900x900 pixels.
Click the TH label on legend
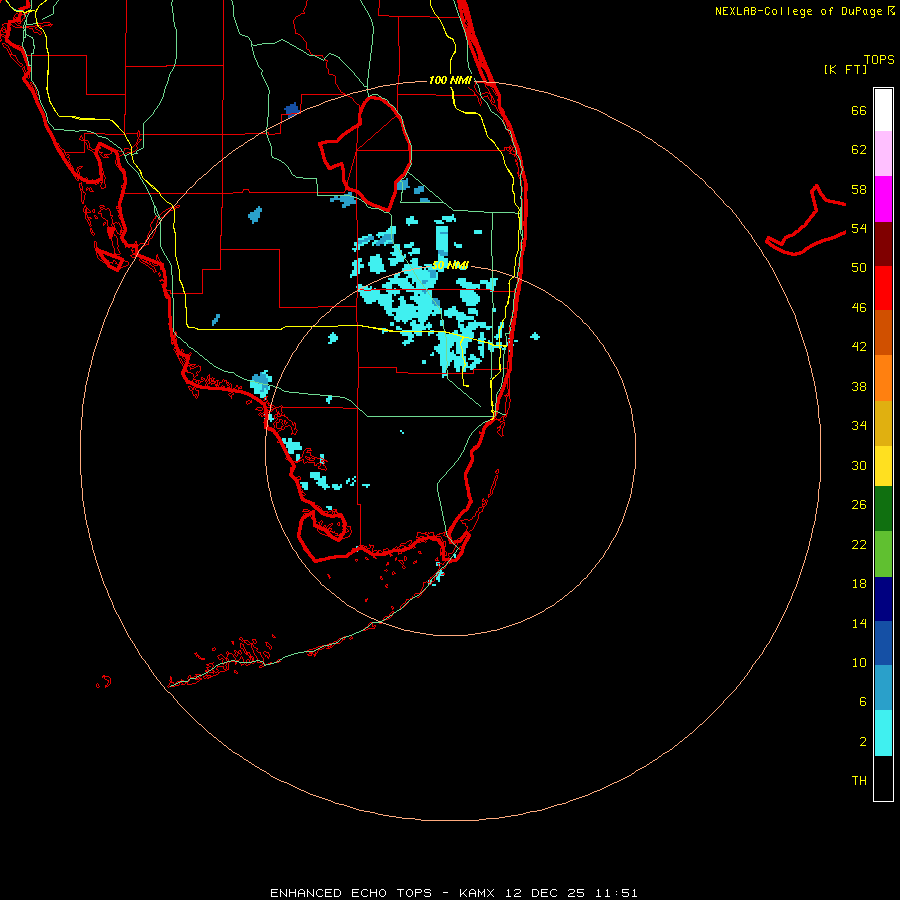coord(859,780)
